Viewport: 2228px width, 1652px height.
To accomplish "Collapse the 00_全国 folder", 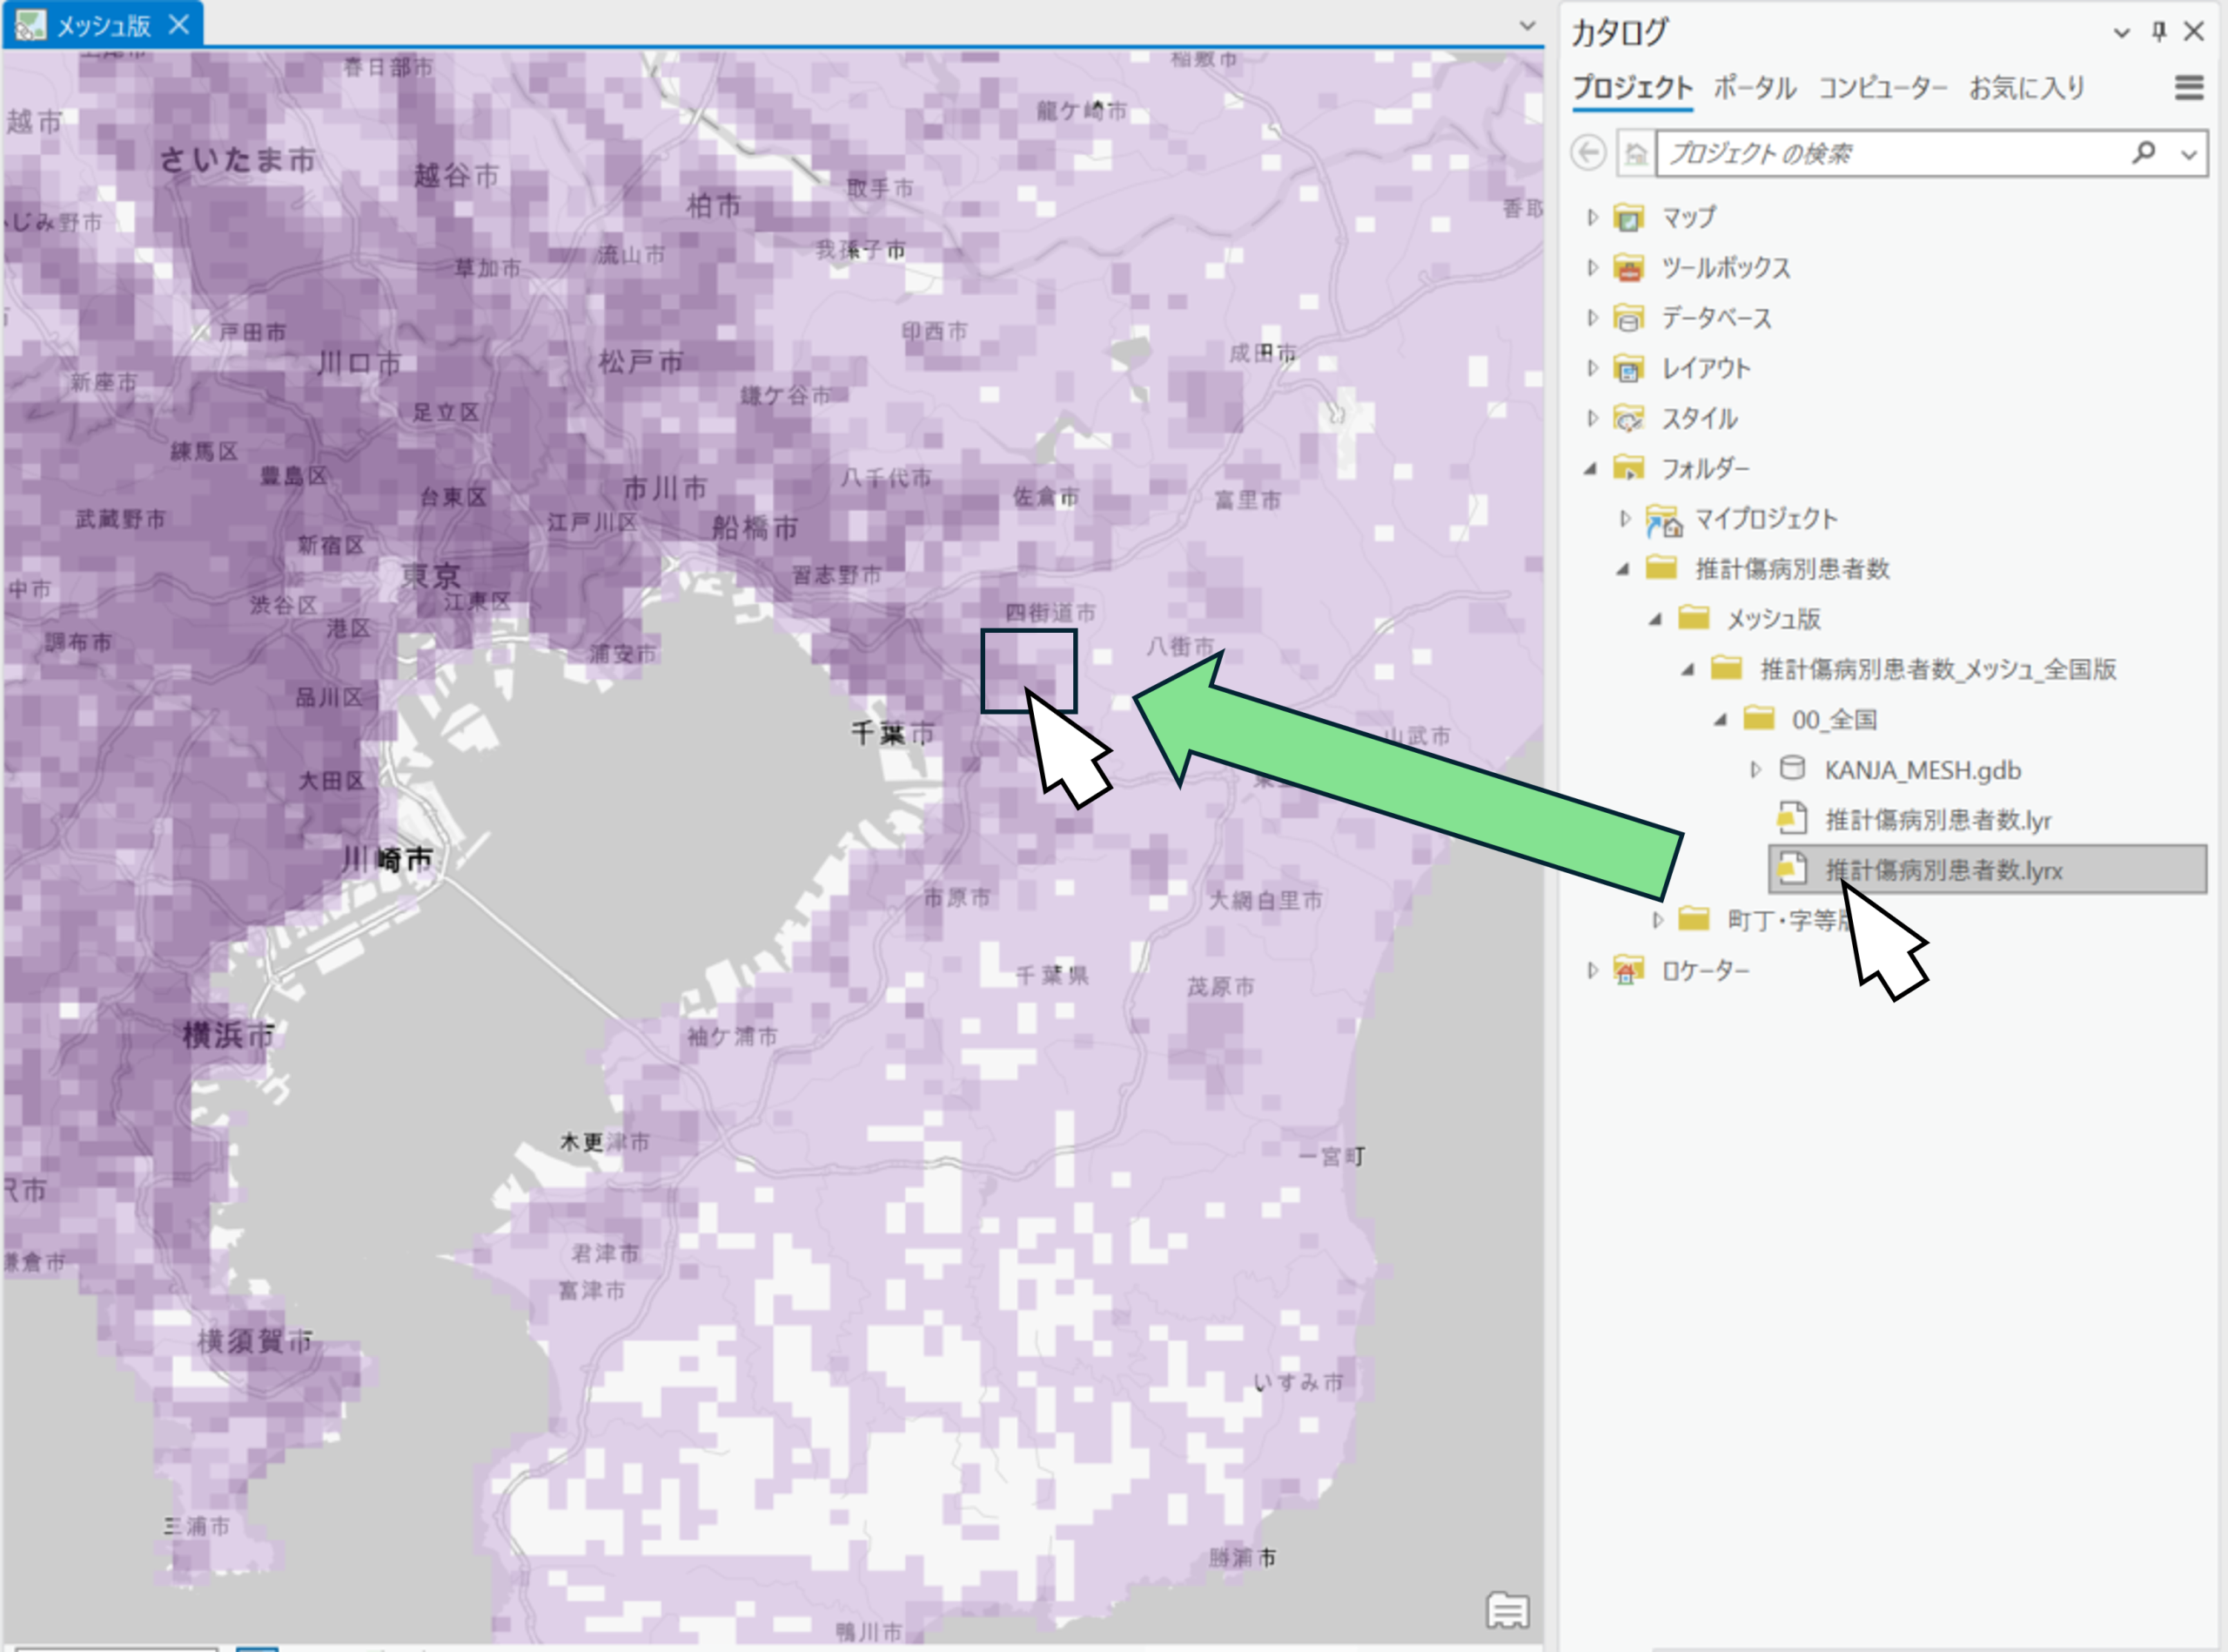I will click(1720, 719).
